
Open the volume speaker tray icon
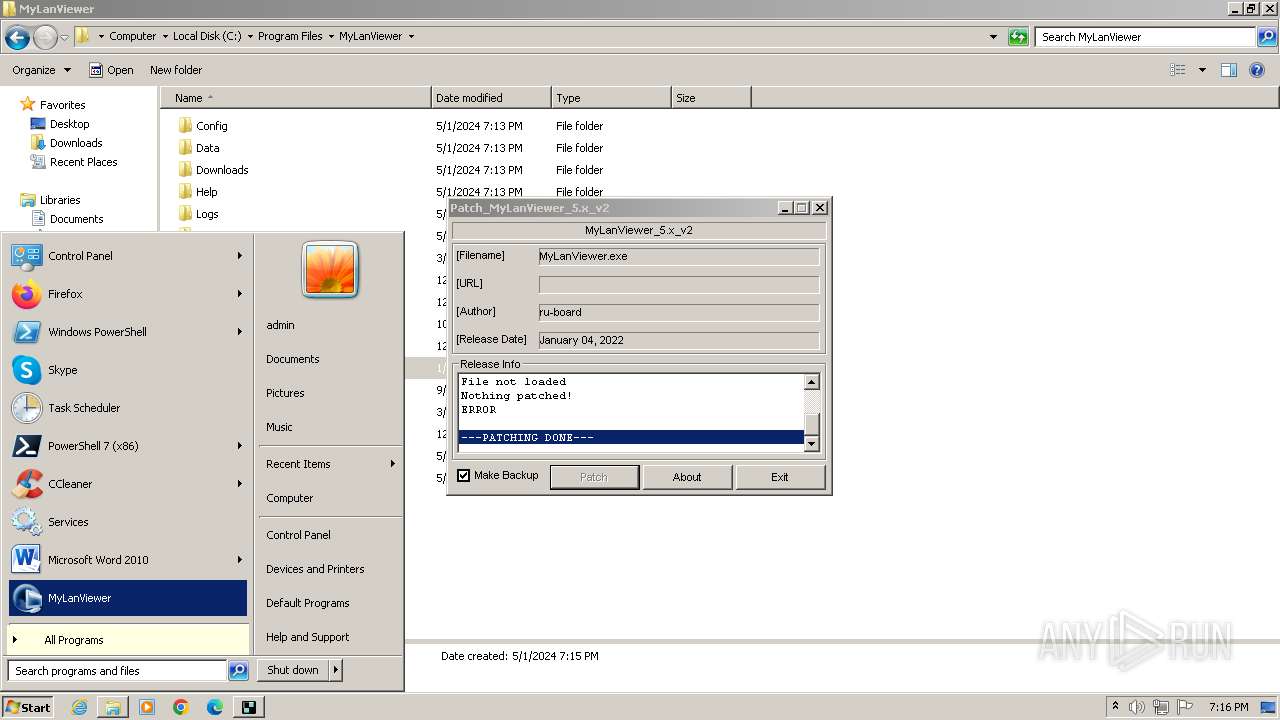(x=1138, y=707)
